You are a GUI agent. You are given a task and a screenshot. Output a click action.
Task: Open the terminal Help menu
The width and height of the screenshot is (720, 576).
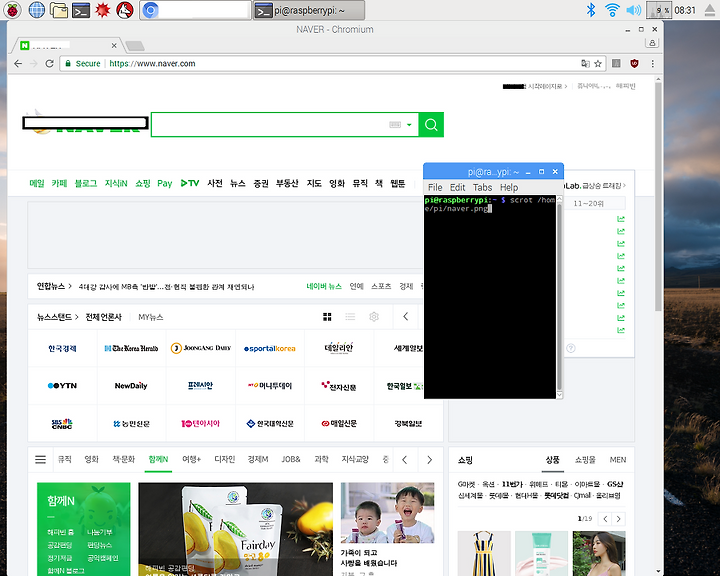(x=509, y=187)
